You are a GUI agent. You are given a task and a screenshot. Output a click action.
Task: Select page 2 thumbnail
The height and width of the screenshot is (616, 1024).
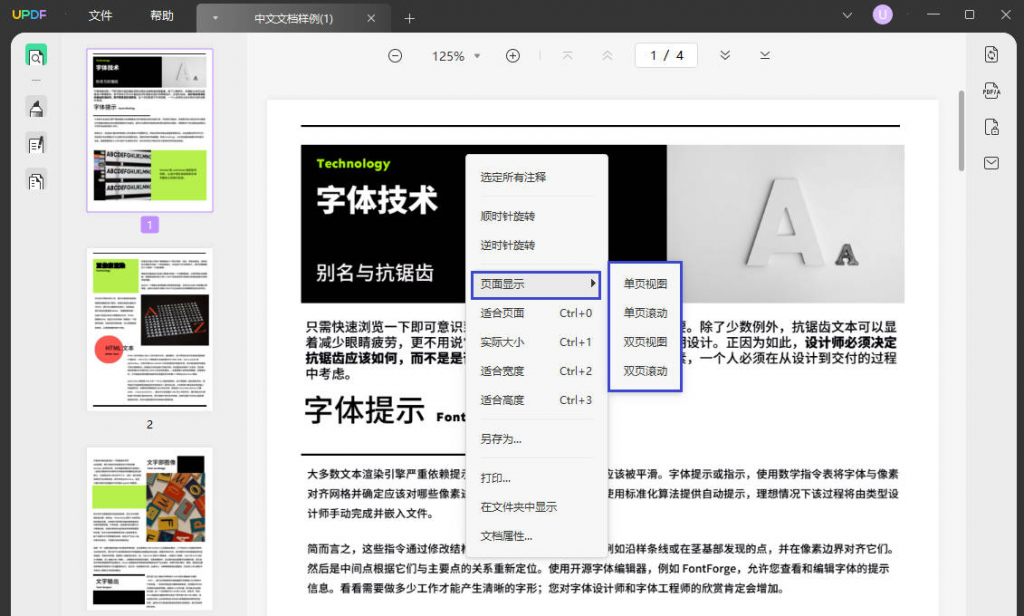click(x=149, y=329)
